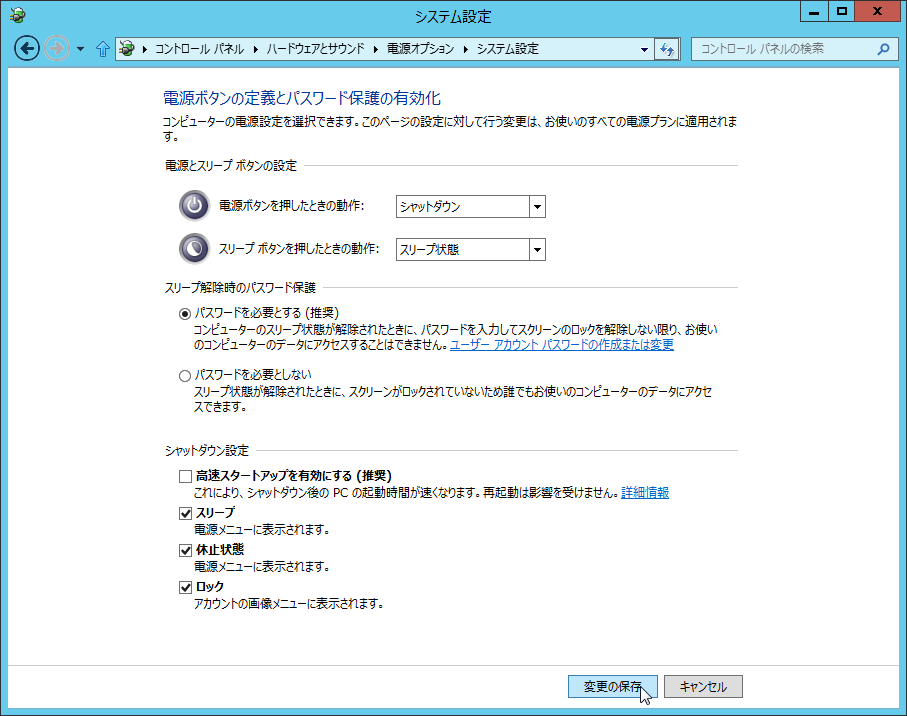Image resolution: width=907 pixels, height=716 pixels.
Task: Click キャンセル button
Action: point(703,687)
